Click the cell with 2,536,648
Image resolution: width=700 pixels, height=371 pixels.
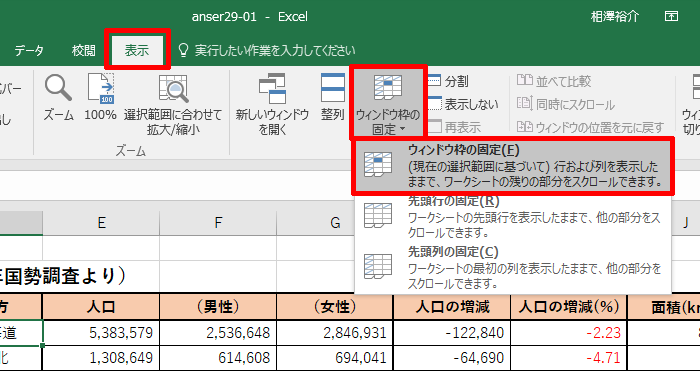(x=218, y=333)
